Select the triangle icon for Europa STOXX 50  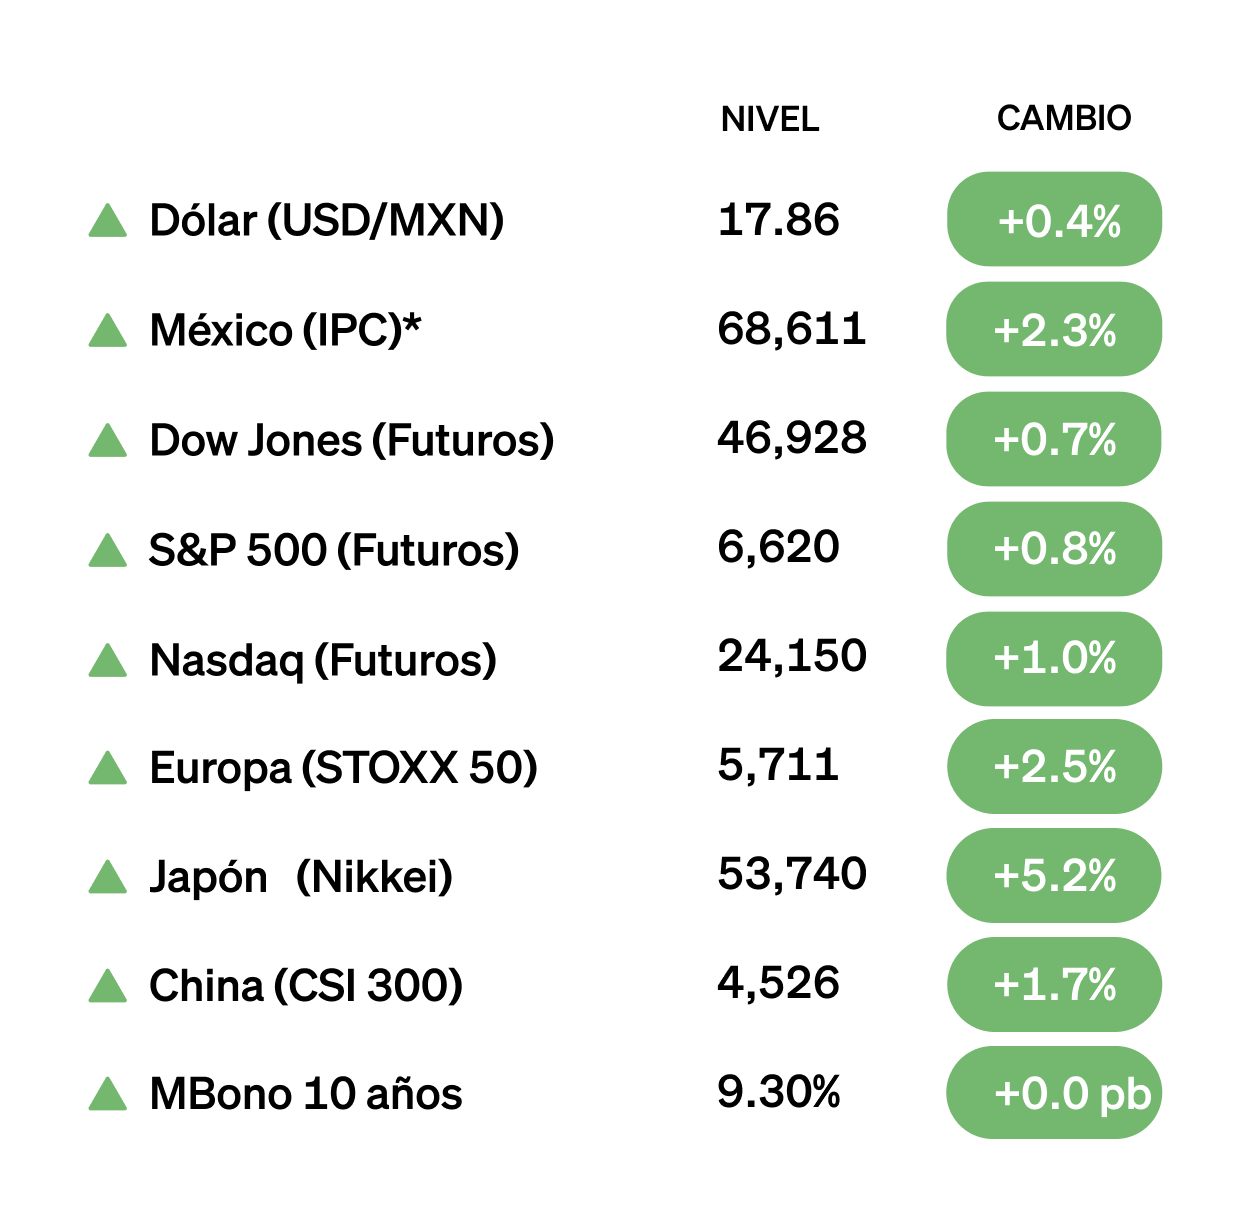[x=108, y=769]
